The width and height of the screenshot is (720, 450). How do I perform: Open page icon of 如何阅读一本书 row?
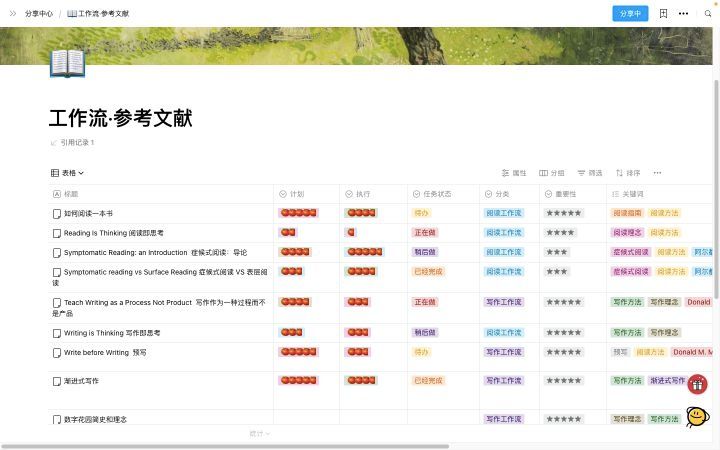pos(56,214)
